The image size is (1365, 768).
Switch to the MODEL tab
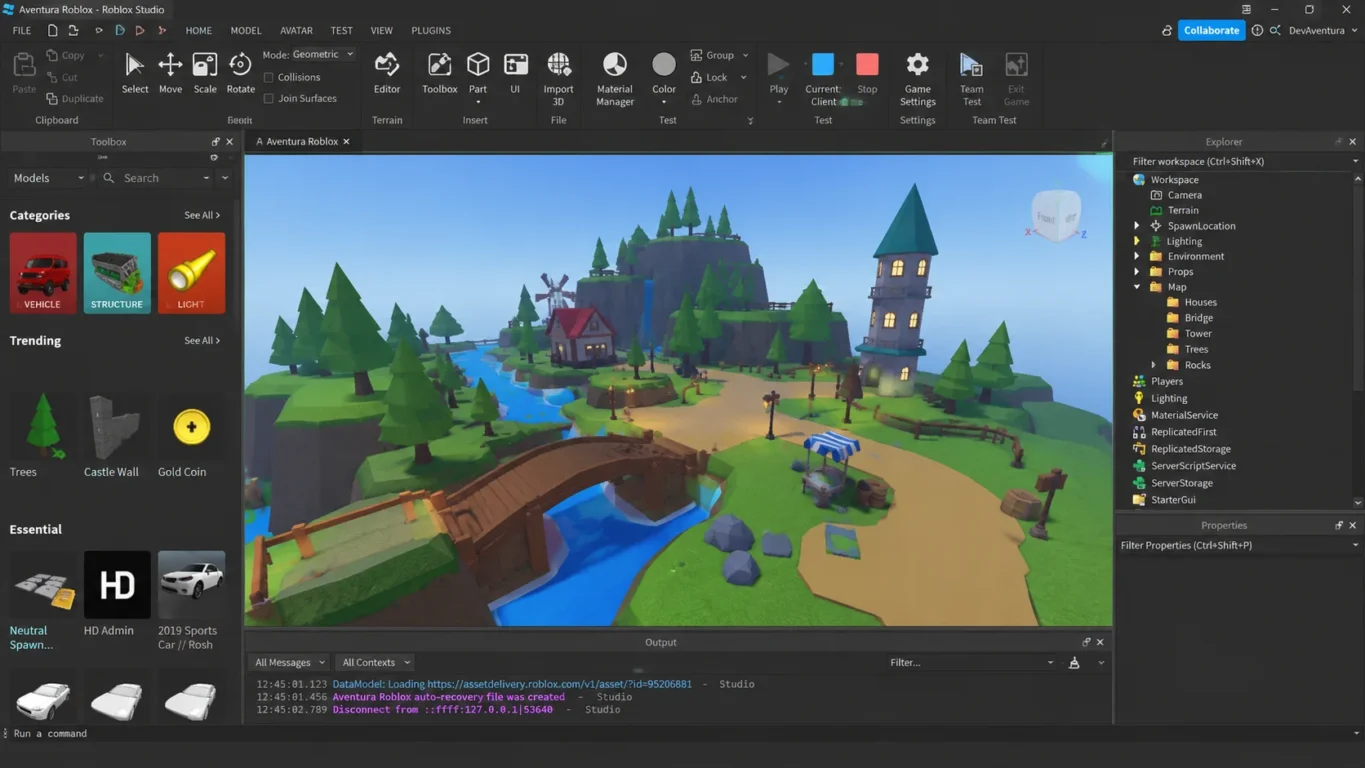point(246,31)
